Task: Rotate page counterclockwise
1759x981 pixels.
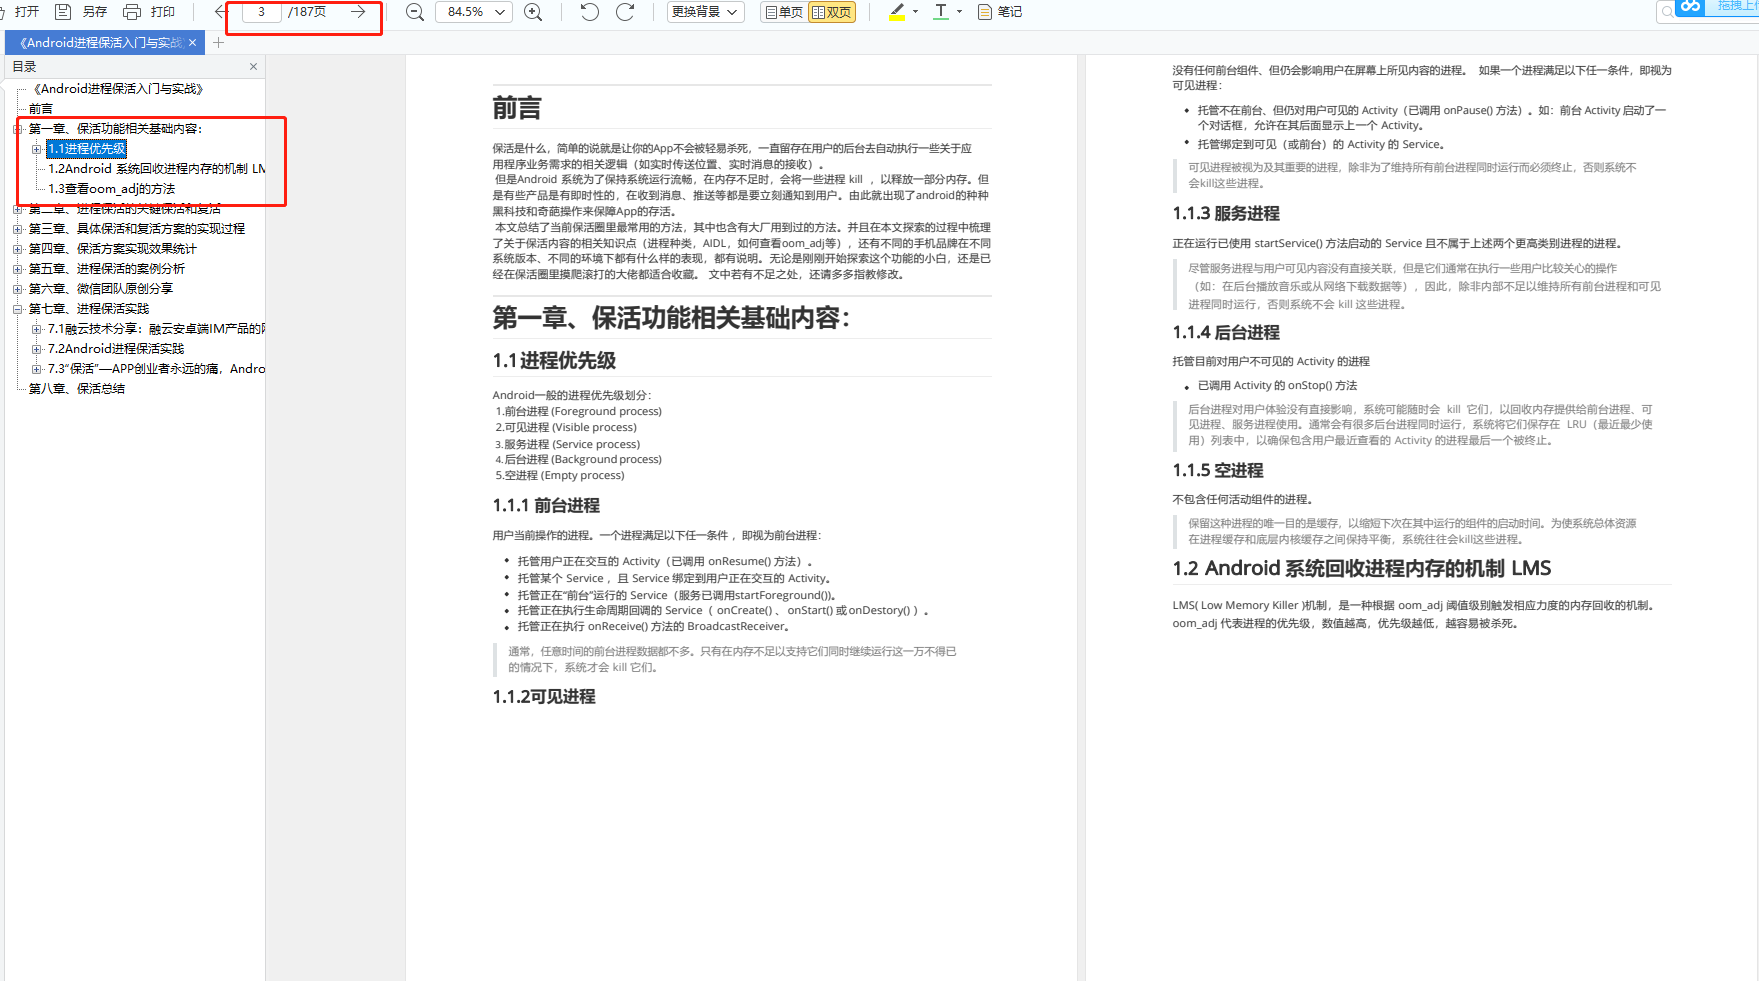Action: click(590, 12)
